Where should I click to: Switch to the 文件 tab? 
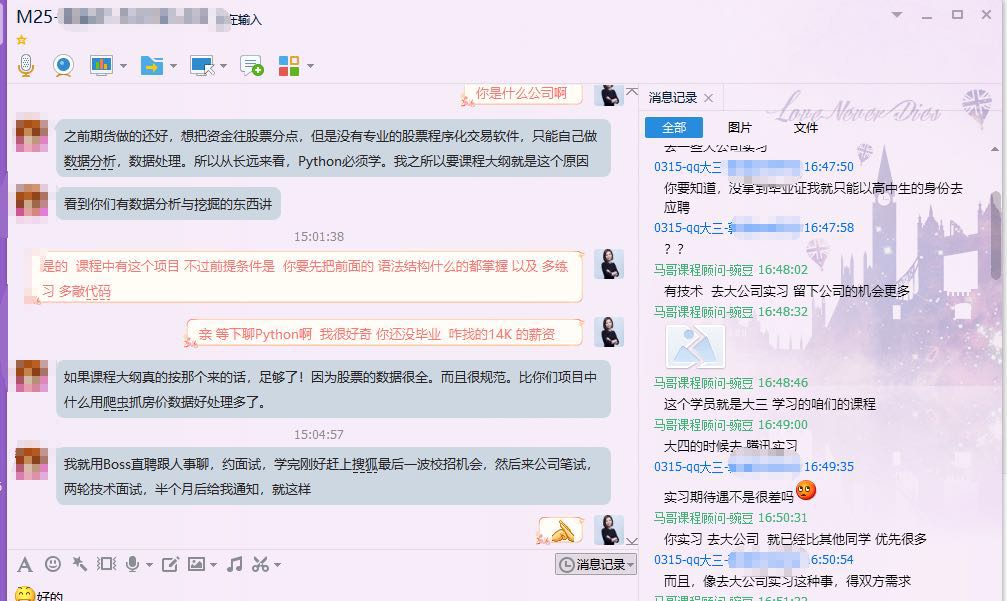806,127
